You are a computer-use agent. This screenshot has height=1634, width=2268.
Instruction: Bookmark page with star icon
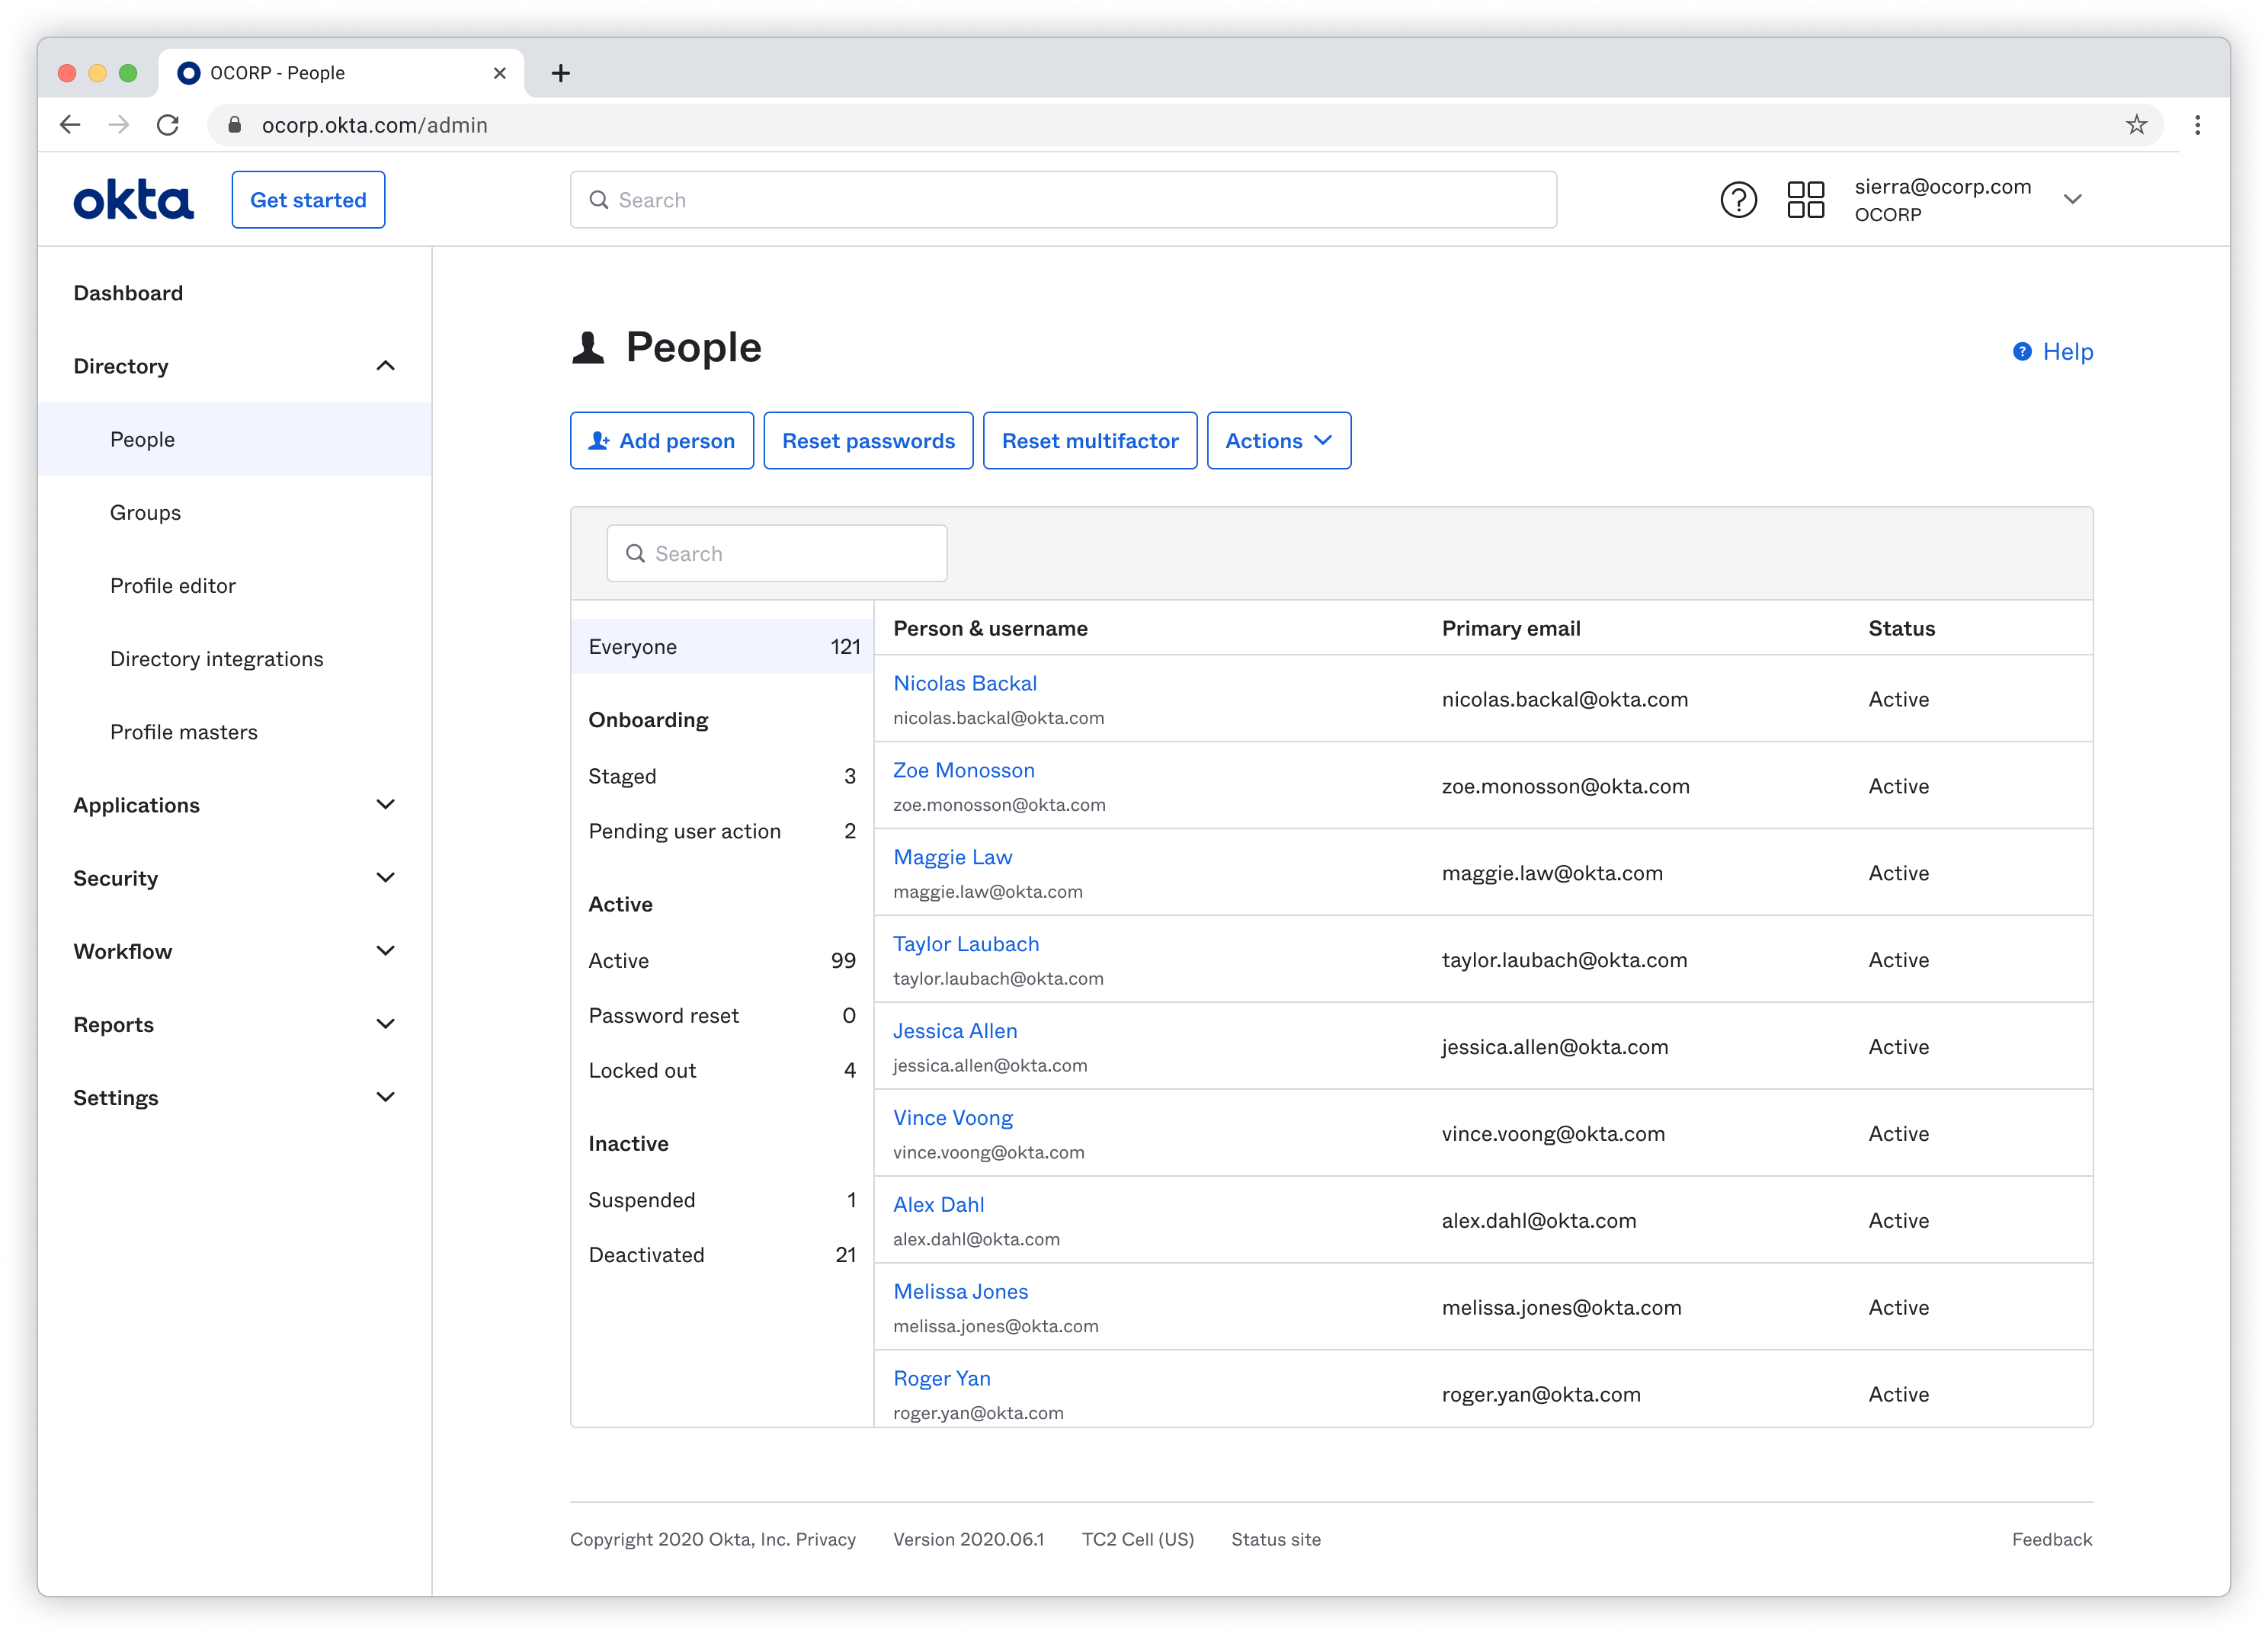click(2136, 125)
